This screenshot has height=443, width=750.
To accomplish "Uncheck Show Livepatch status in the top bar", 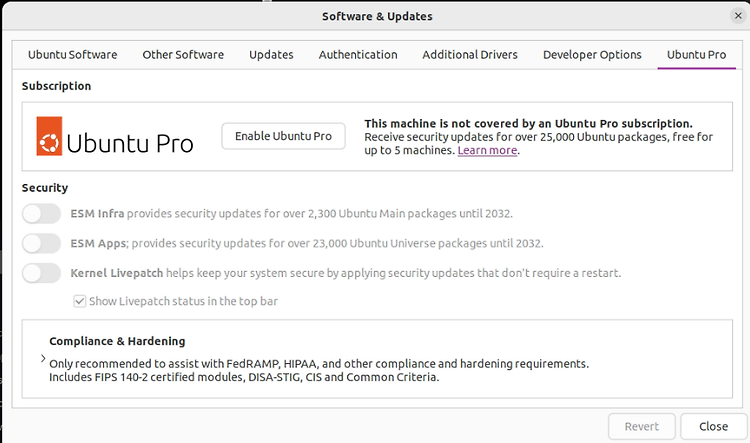I will pyautogui.click(x=79, y=301).
